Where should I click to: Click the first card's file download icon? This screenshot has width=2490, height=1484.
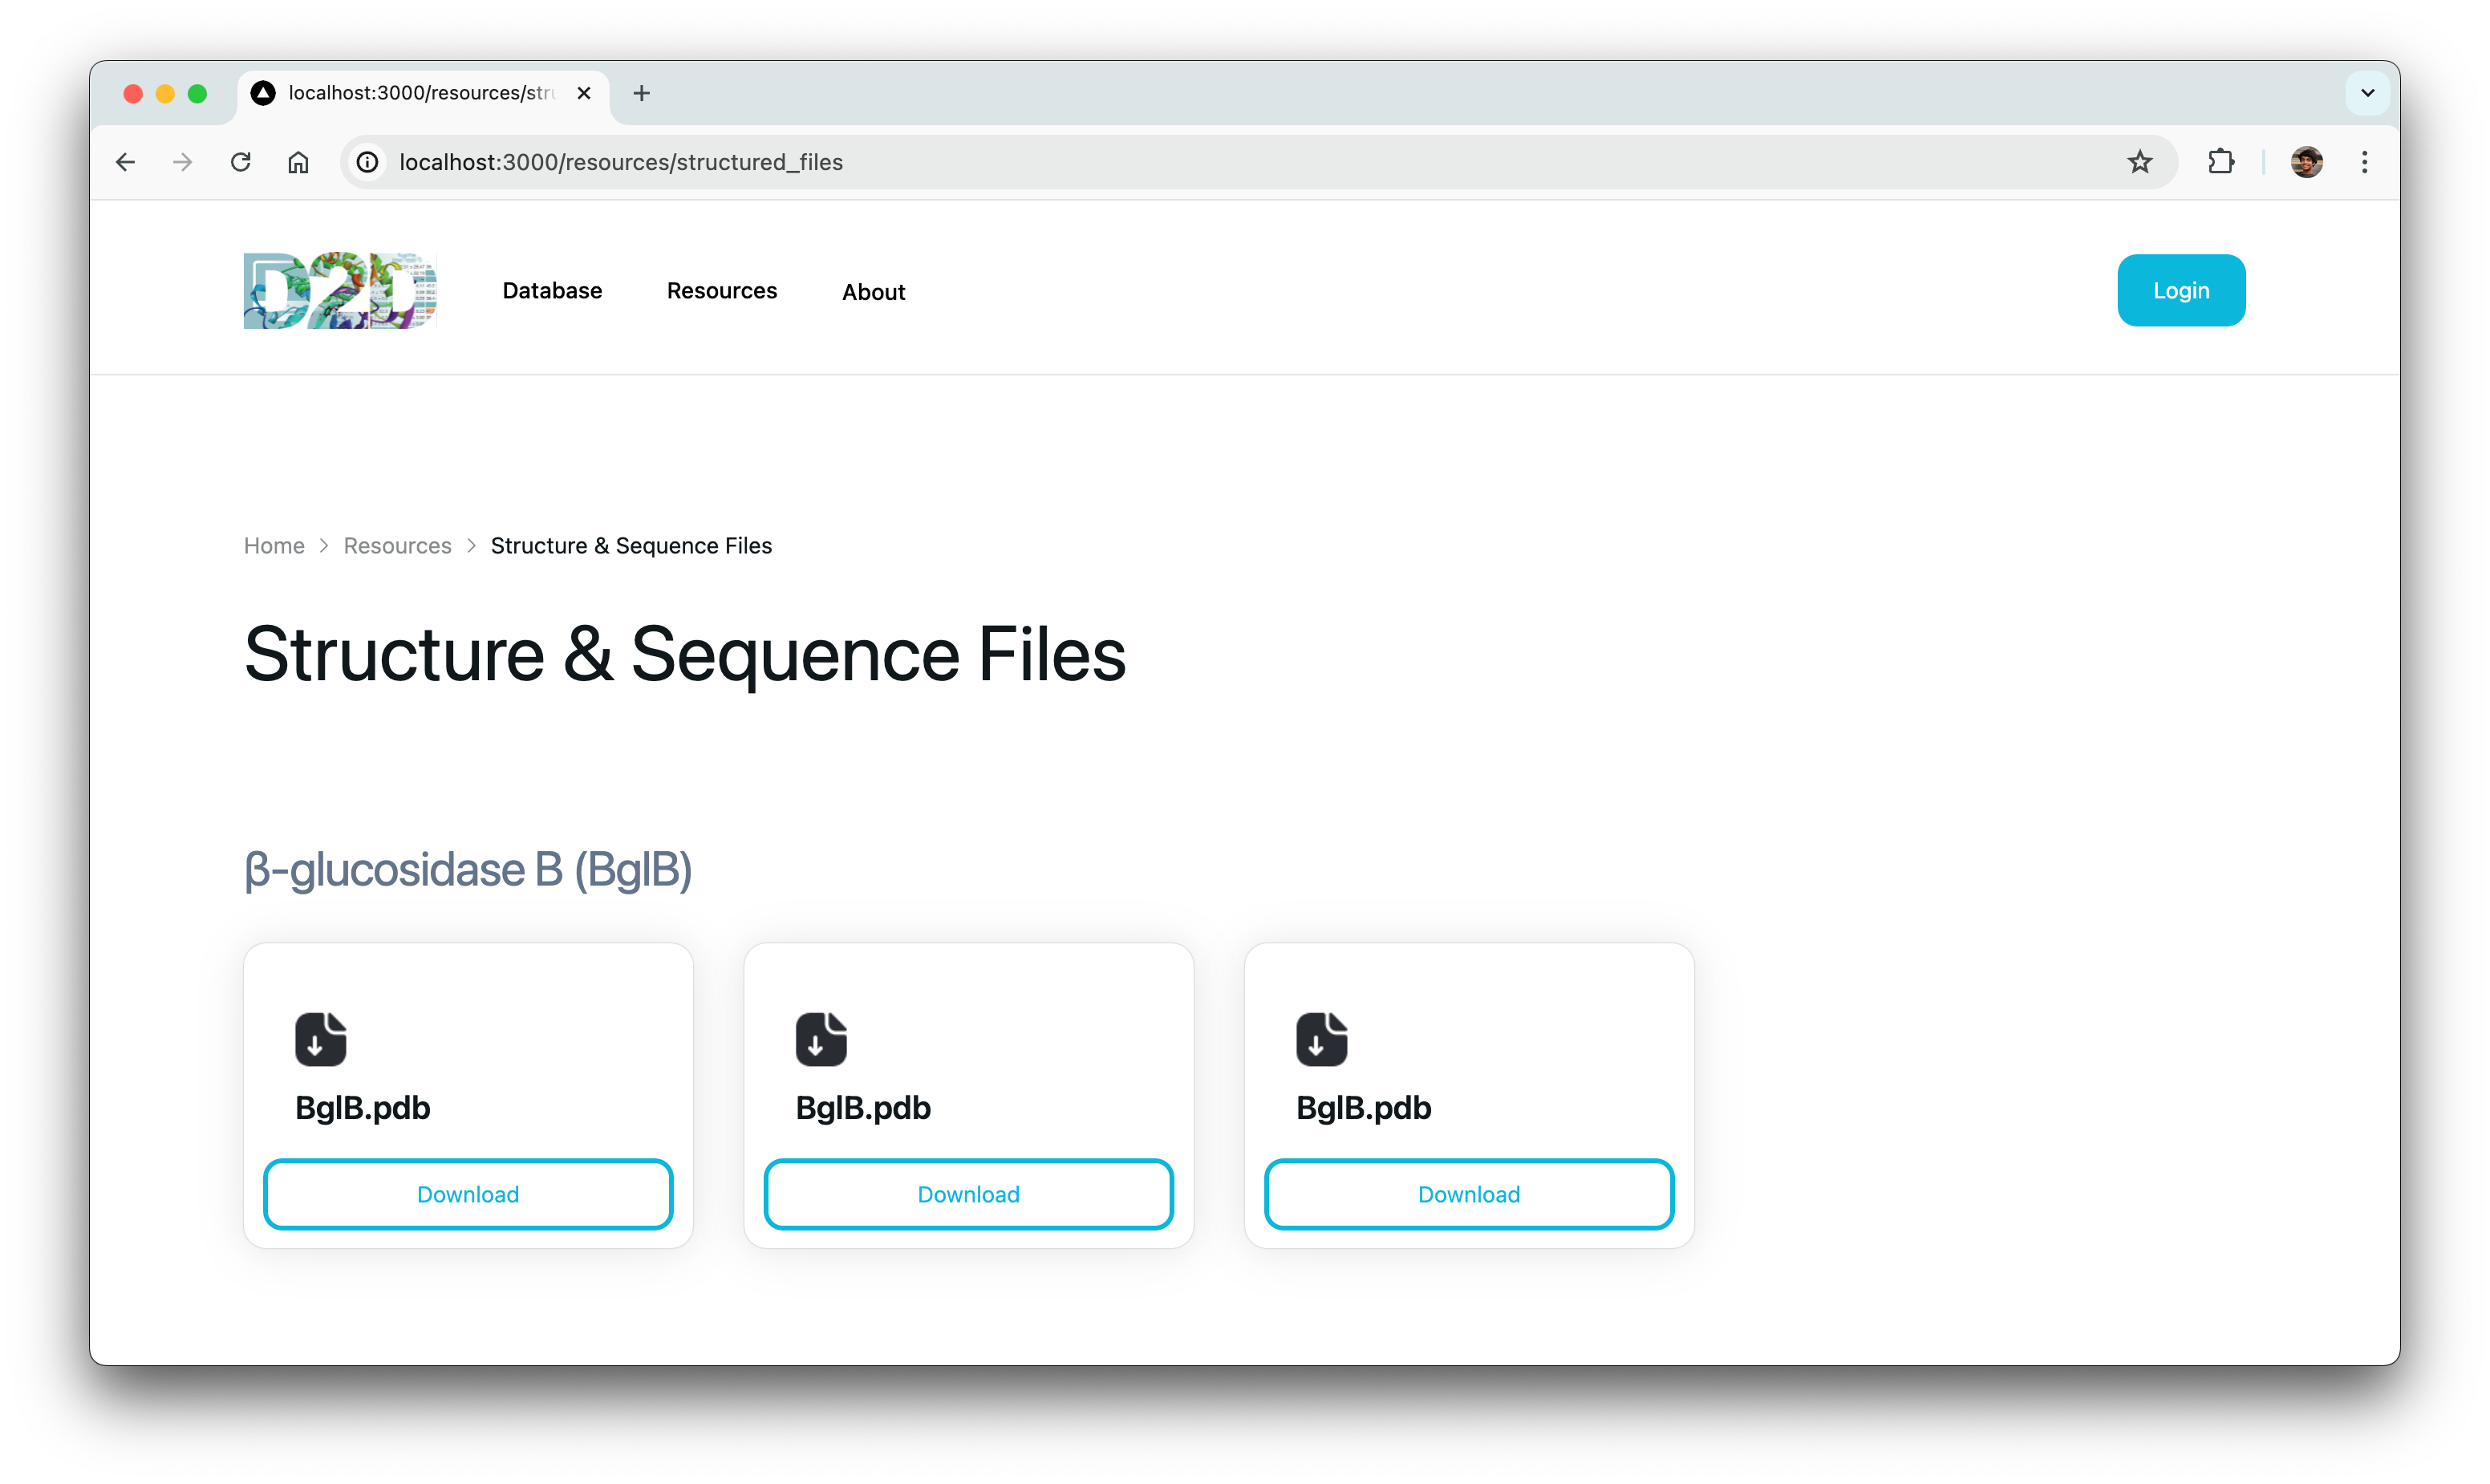pyautogui.click(x=320, y=1039)
